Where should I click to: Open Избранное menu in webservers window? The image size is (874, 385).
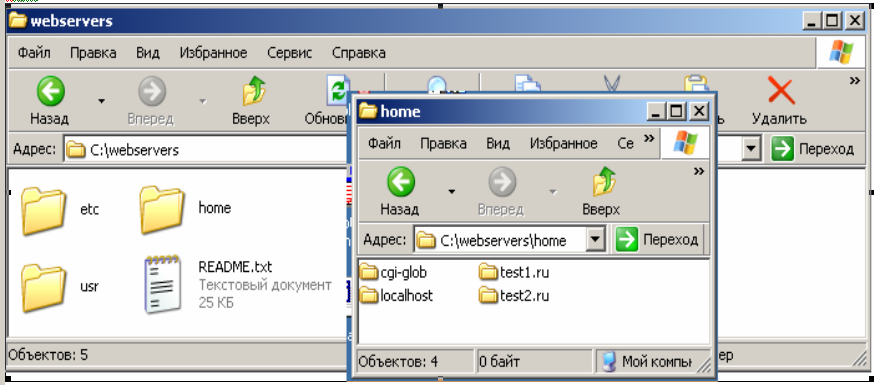point(213,53)
